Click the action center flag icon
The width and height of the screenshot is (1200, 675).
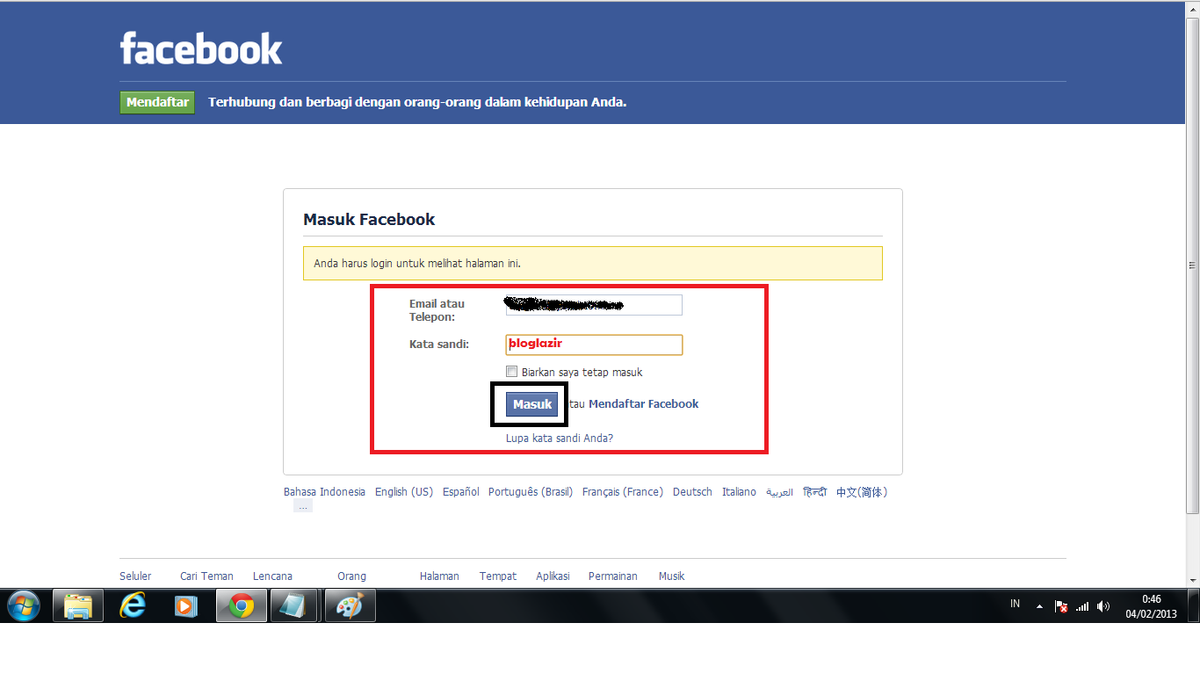click(x=1061, y=606)
